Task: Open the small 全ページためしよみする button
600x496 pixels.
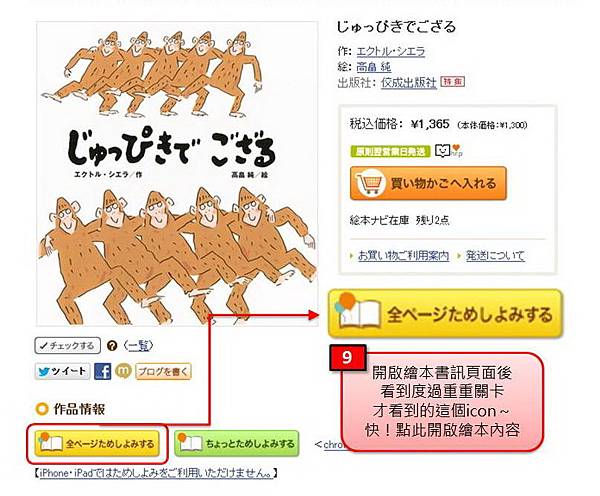Action: coord(97,443)
